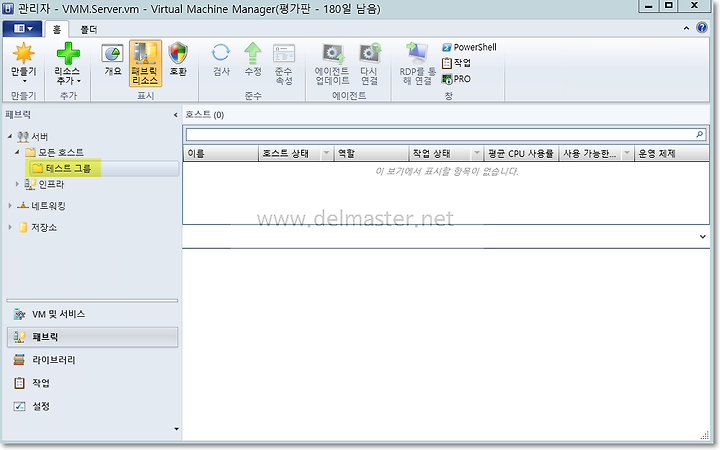Click the search magnifier icon
This screenshot has width=720, height=450.
point(699,134)
